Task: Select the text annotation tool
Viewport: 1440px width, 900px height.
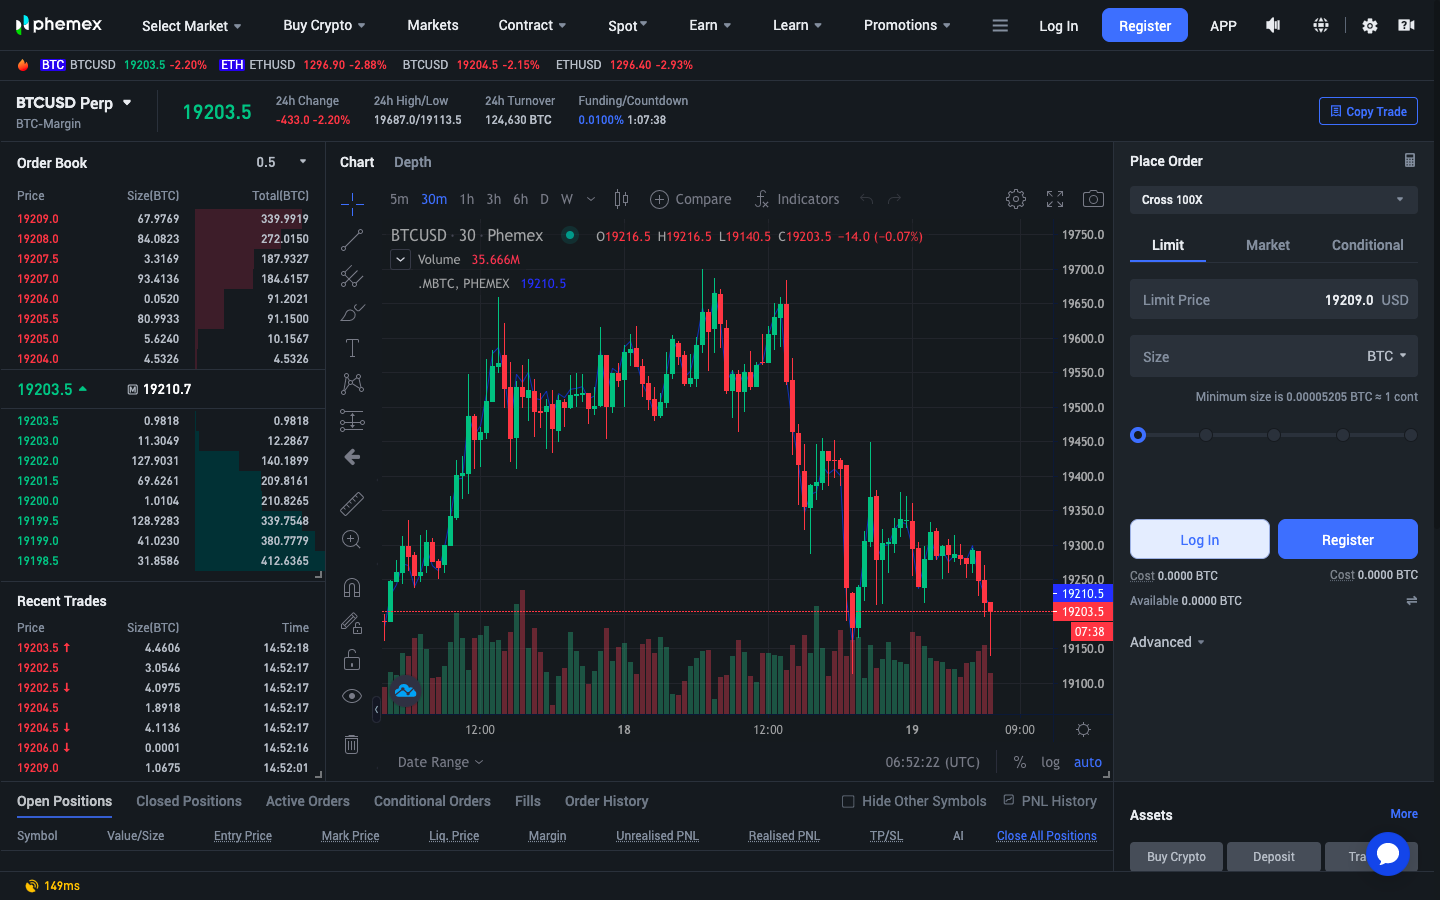Action: pos(352,348)
